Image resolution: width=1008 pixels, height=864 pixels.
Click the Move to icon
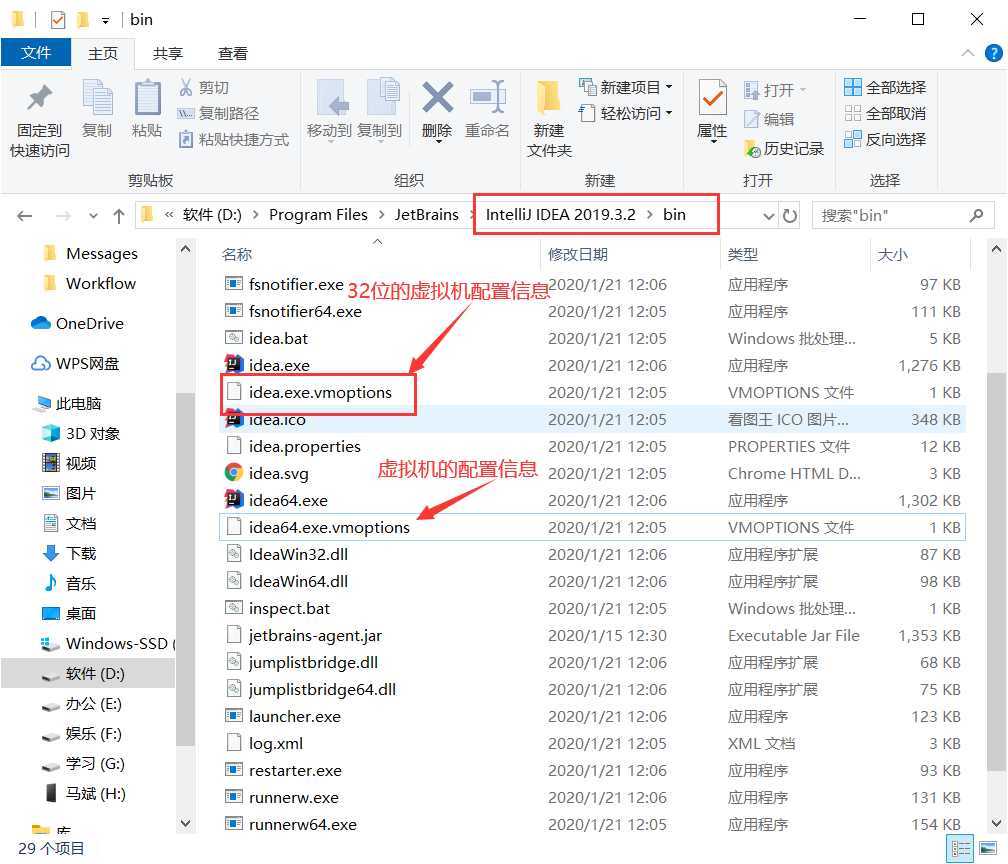click(x=333, y=98)
